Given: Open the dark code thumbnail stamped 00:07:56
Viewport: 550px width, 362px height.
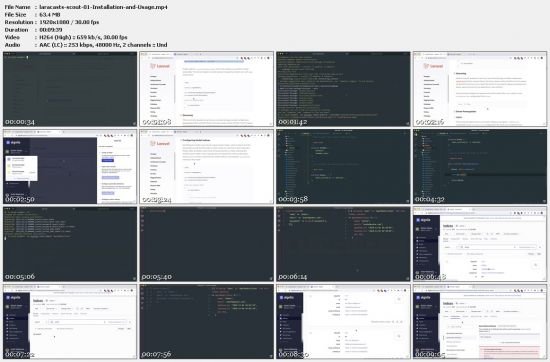Looking at the screenshot, I should 207,322.
